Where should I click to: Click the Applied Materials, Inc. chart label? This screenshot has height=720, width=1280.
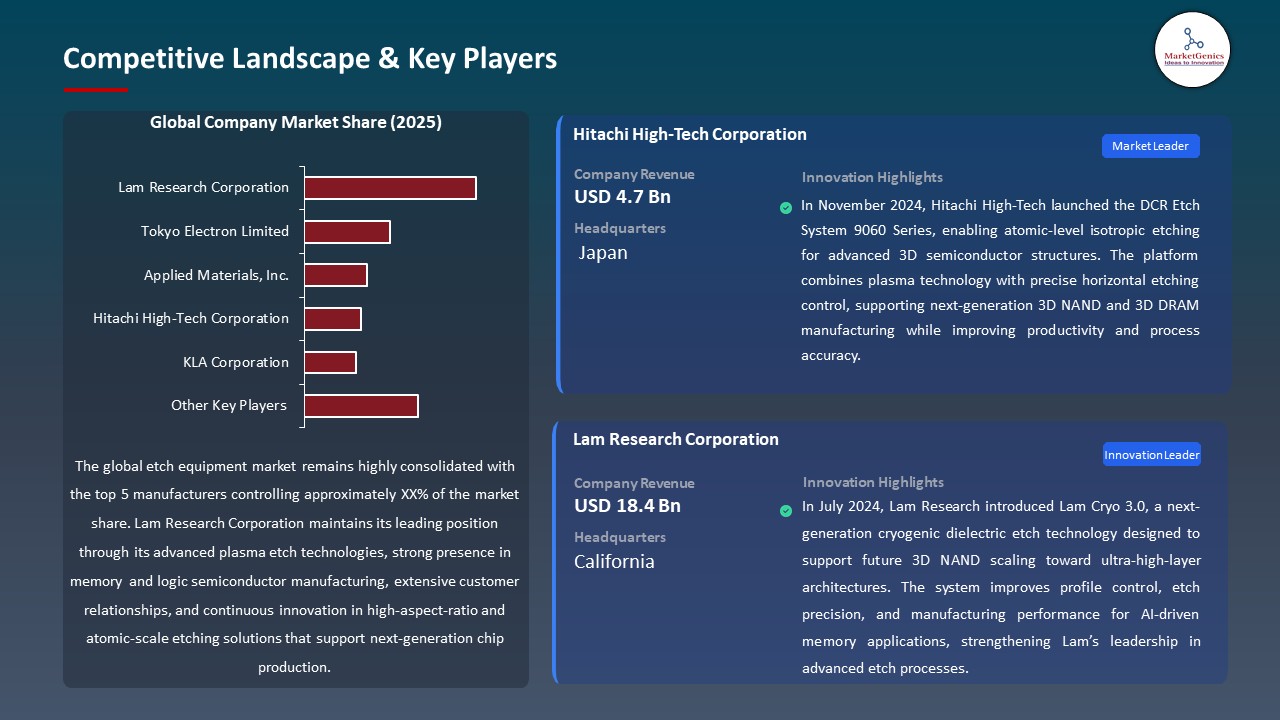click(216, 275)
